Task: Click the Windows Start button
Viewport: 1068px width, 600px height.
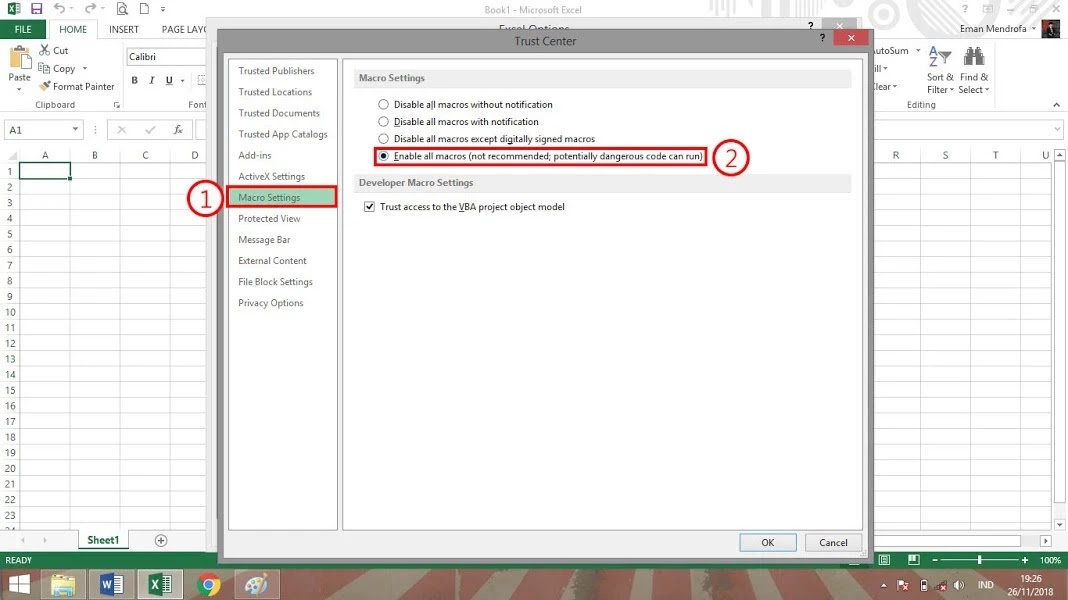Action: pyautogui.click(x=19, y=584)
